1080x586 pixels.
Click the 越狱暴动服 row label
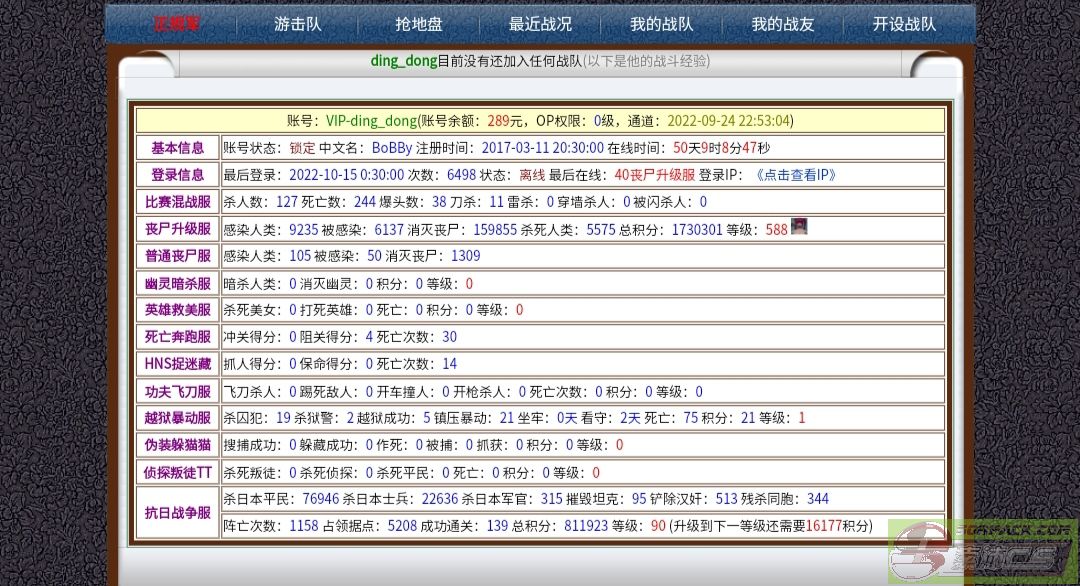178,418
